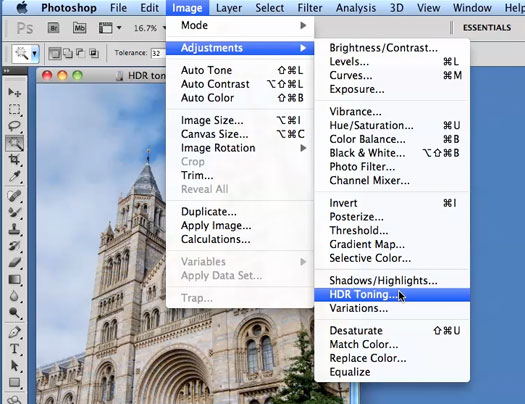Open the Select menu
The height and width of the screenshot is (404, 525).
270,8
